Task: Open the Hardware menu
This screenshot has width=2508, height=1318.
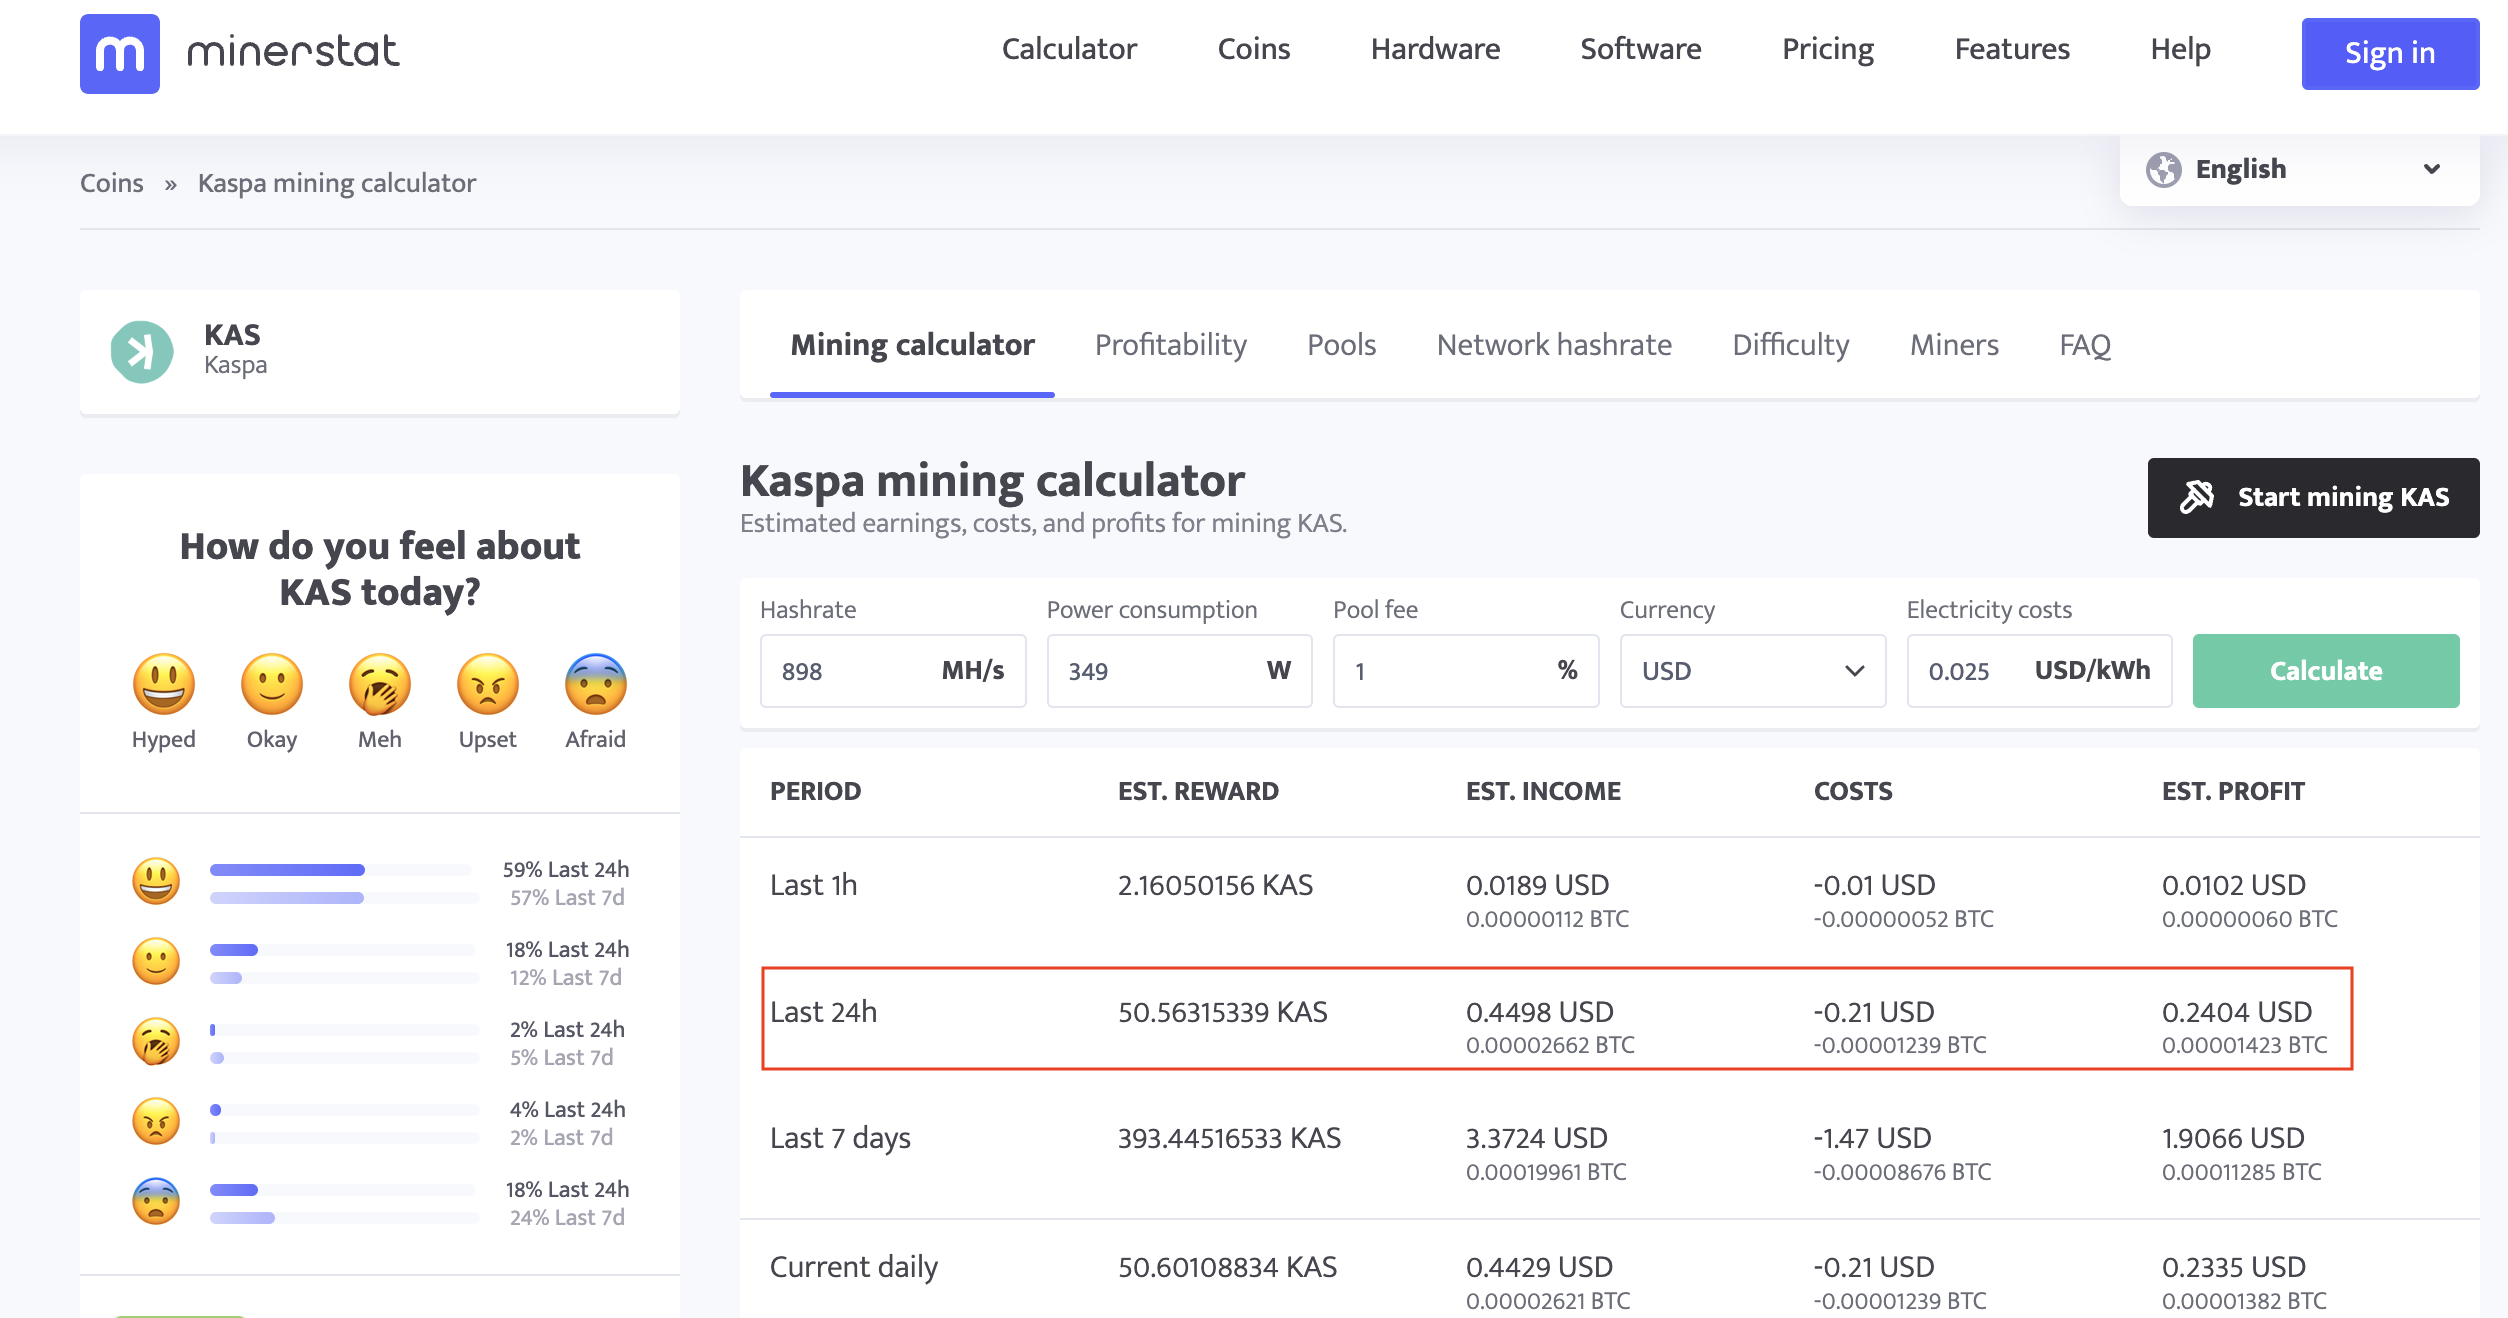Action: (1435, 48)
